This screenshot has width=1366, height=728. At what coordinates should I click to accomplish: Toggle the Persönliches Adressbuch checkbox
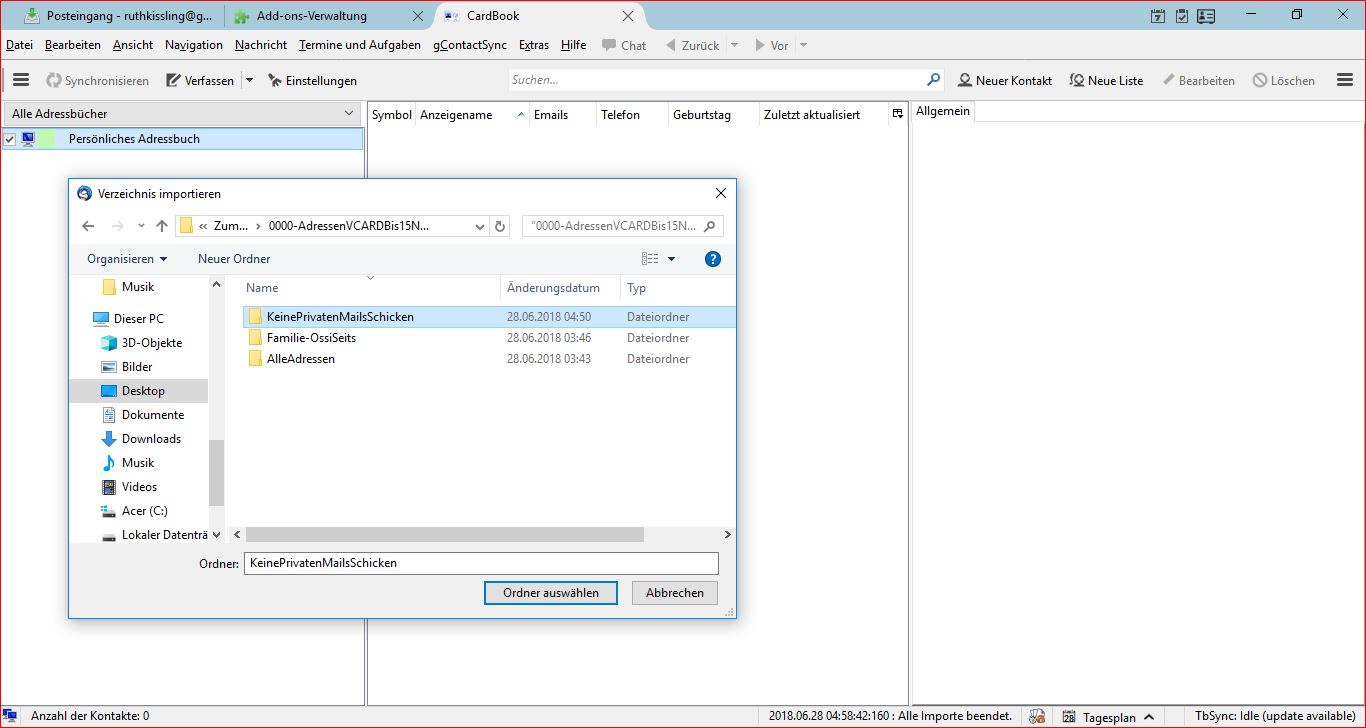10,139
